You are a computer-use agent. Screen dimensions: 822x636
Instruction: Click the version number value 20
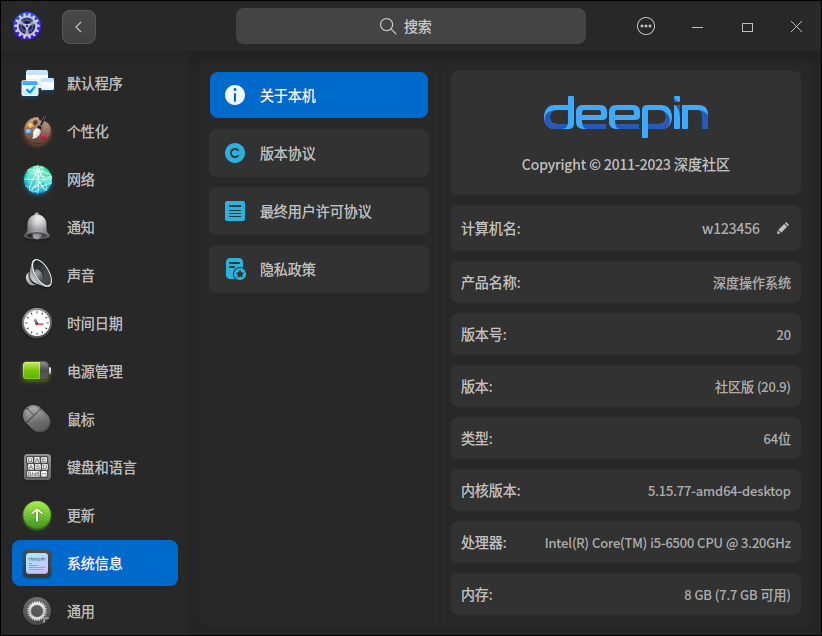pyautogui.click(x=783, y=335)
